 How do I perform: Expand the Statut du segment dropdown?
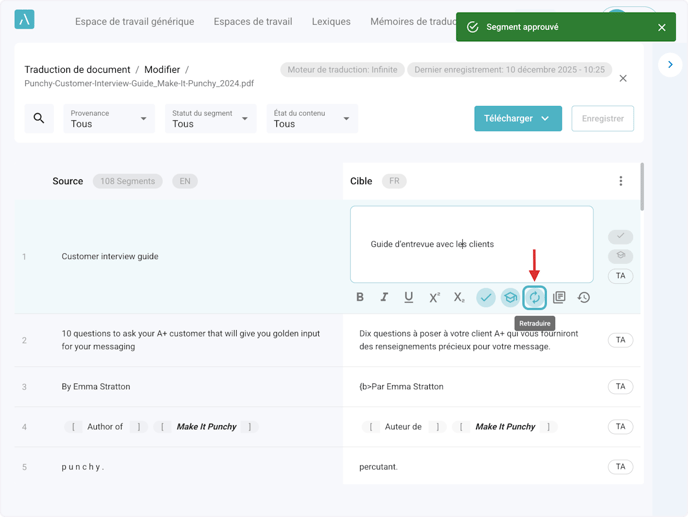[x=210, y=119]
